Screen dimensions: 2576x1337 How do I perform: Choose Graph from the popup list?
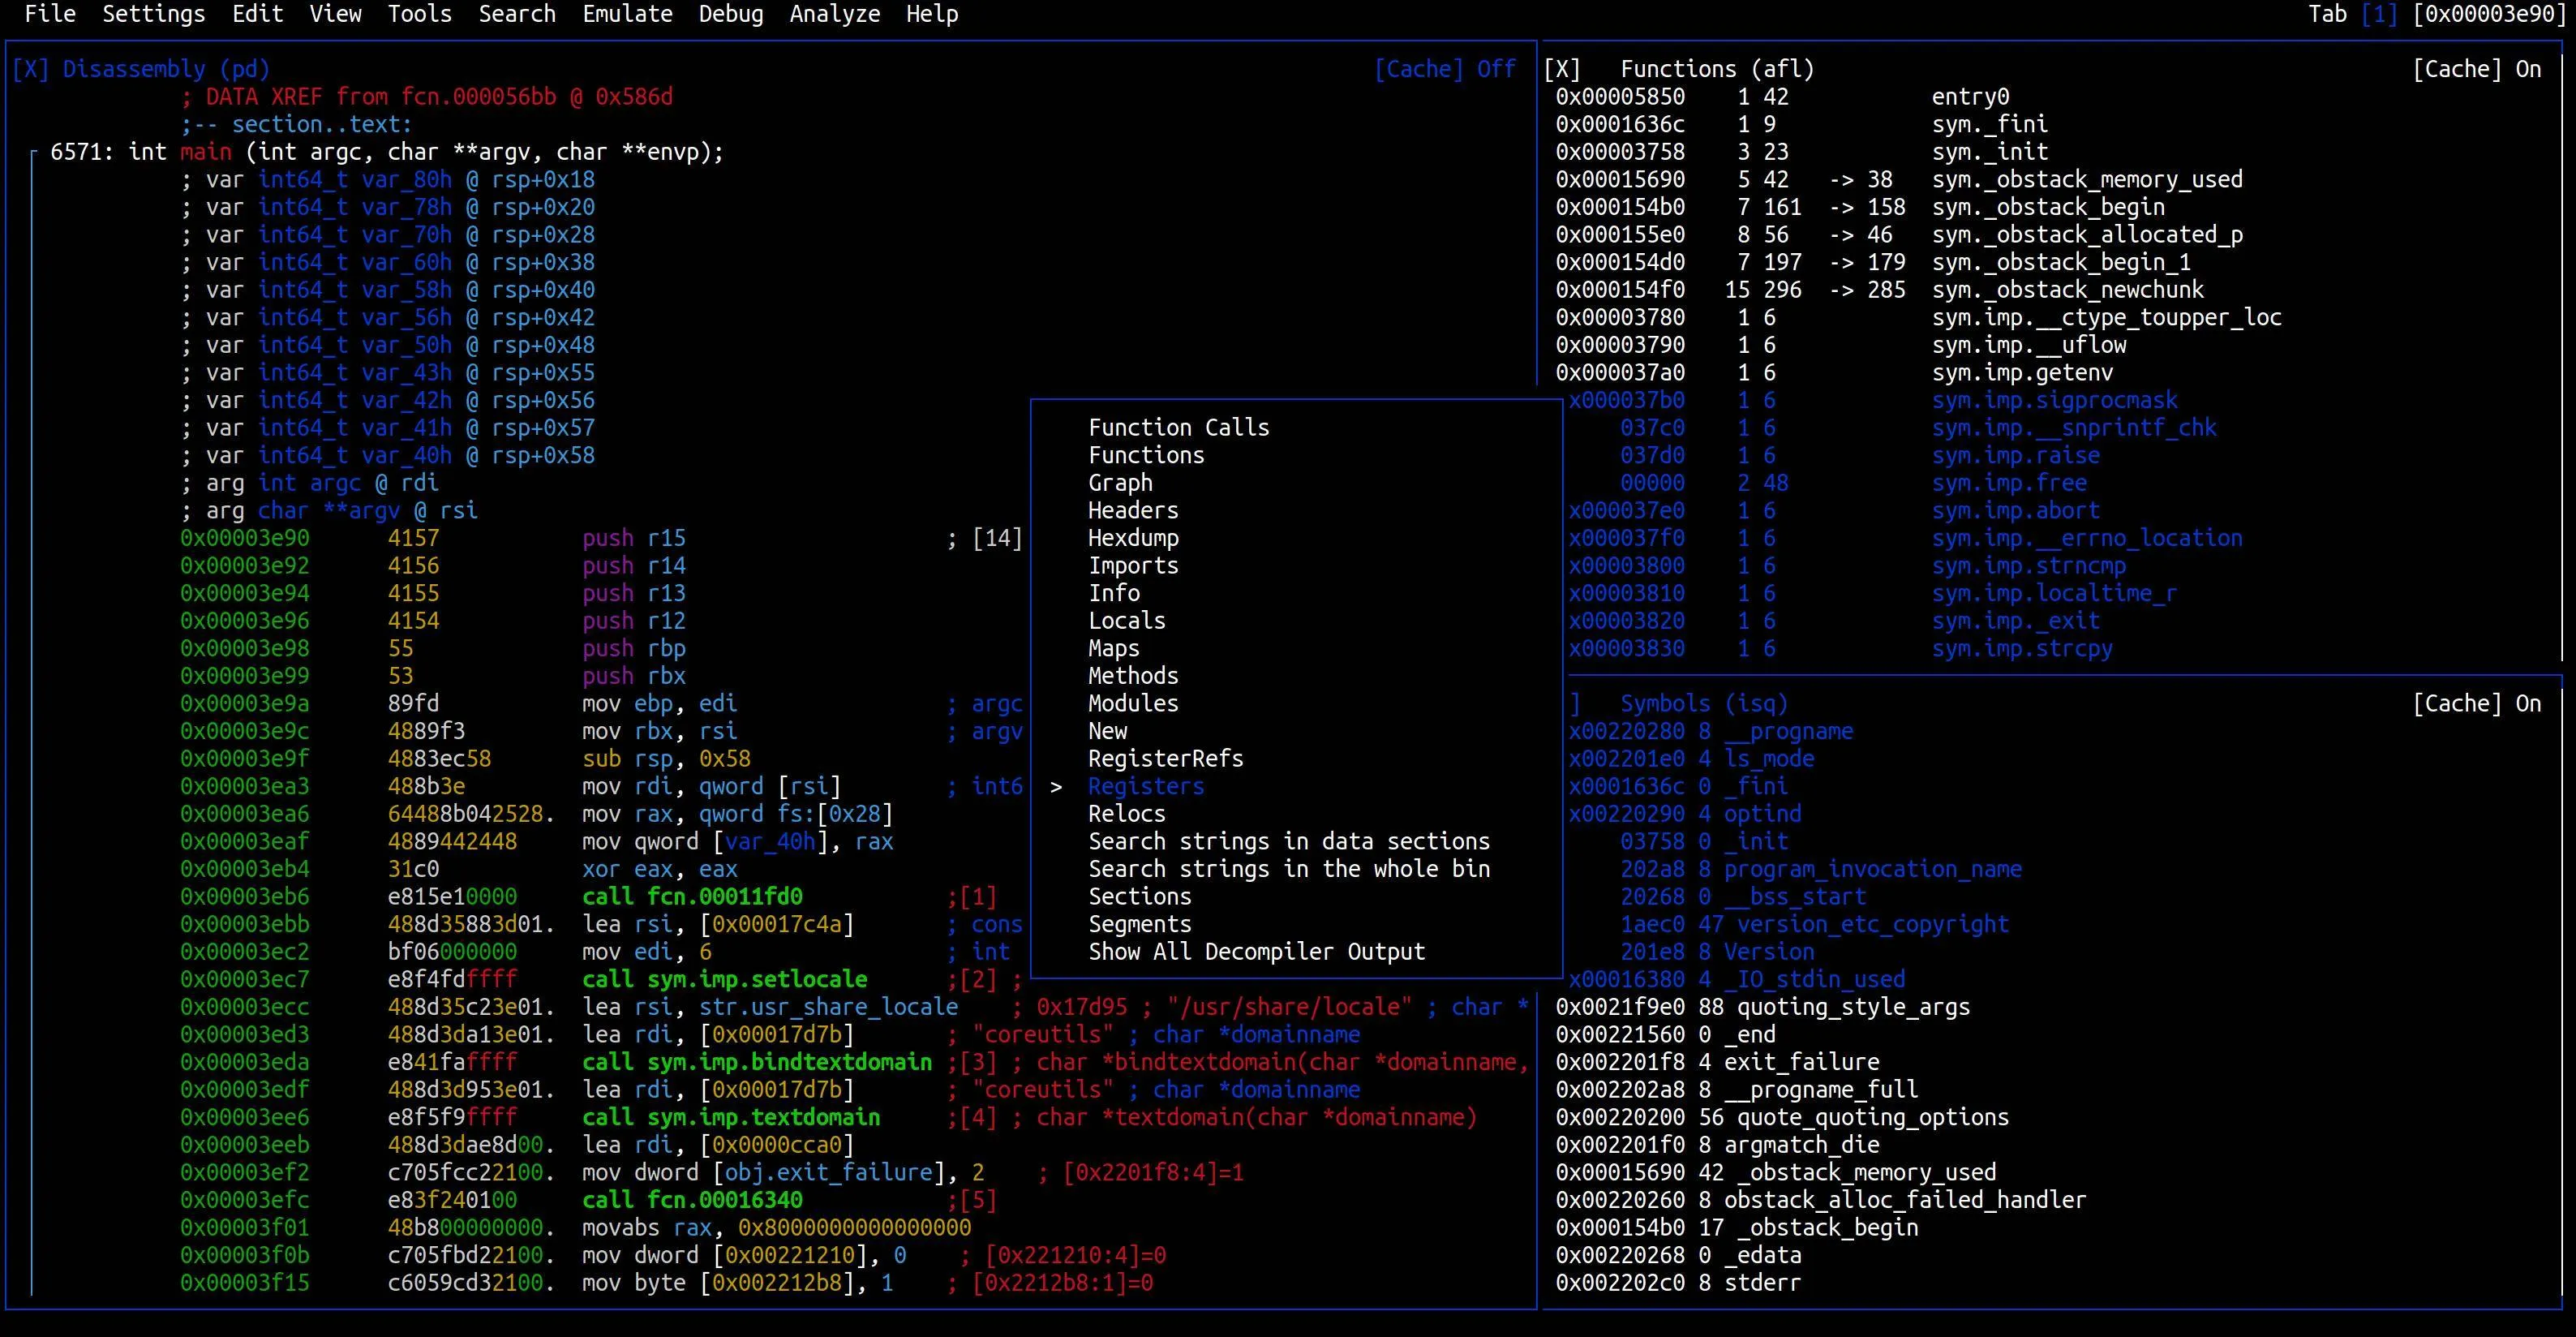(x=1120, y=482)
